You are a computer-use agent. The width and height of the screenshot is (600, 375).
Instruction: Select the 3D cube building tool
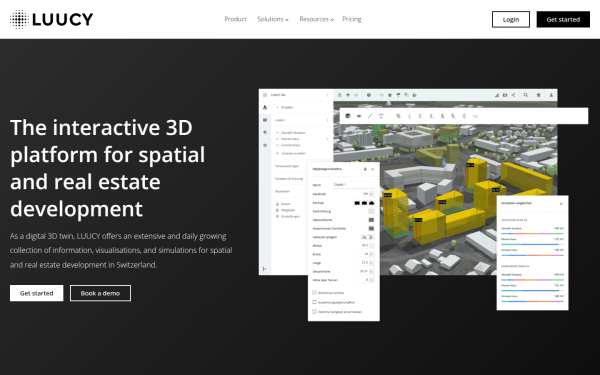click(x=348, y=116)
